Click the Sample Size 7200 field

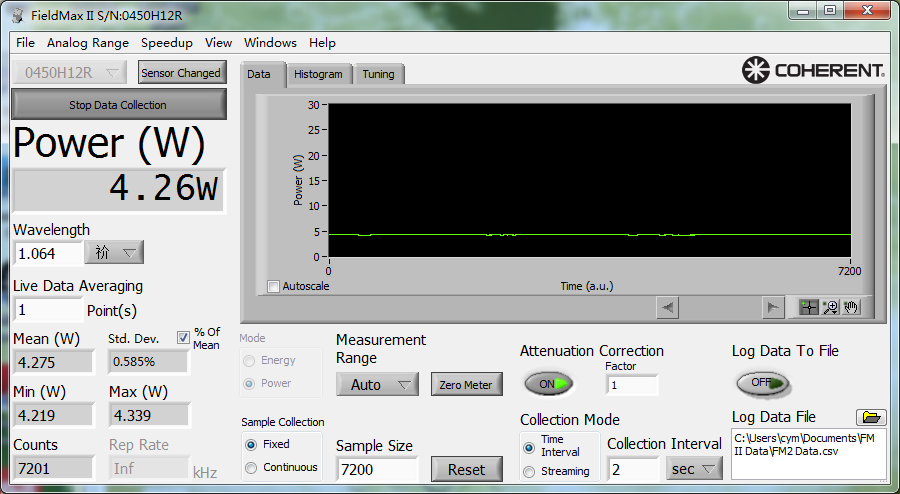(x=377, y=470)
